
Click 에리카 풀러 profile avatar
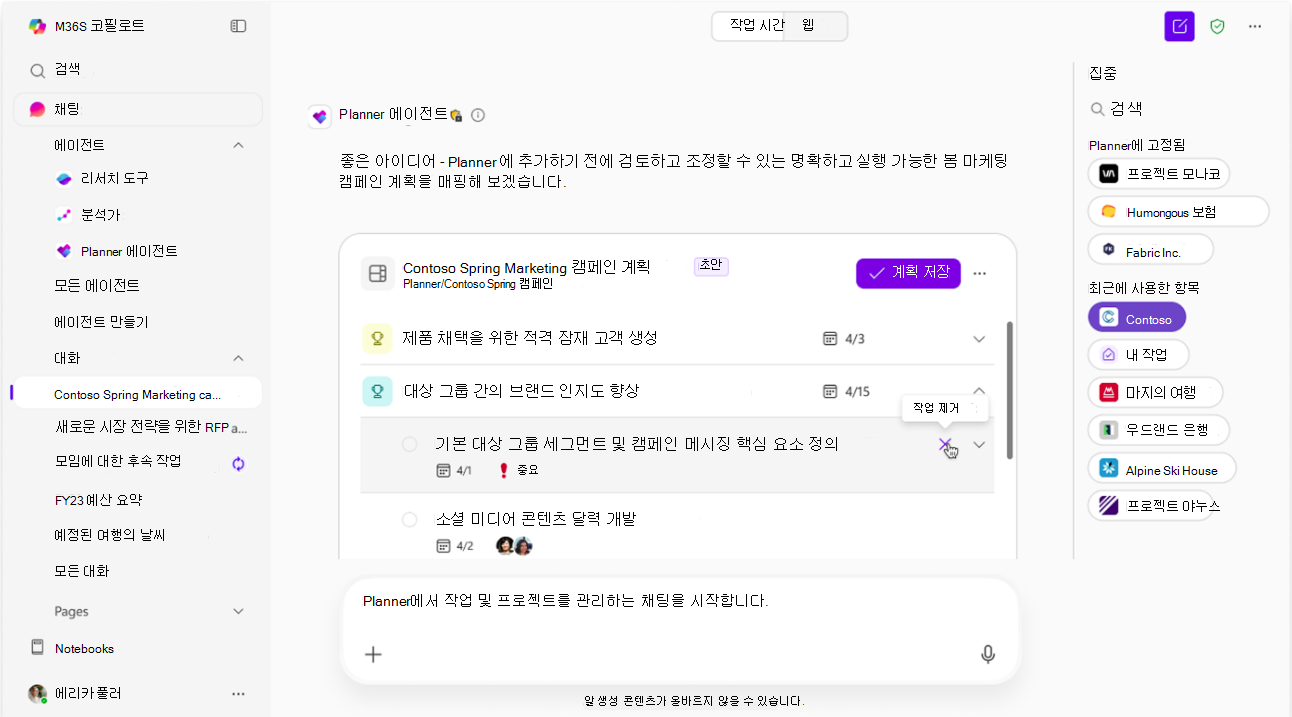(x=37, y=693)
